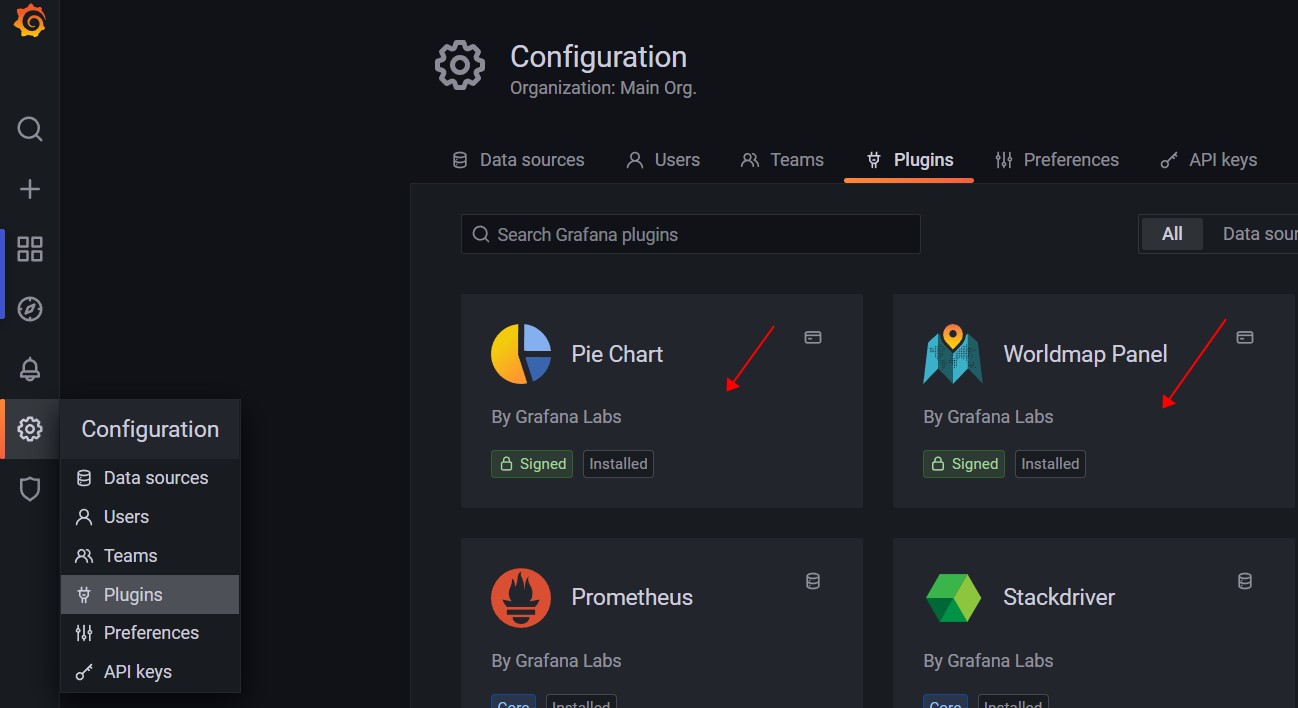This screenshot has height=708, width=1298.
Task: Select the Plugins tab
Action: (x=909, y=160)
